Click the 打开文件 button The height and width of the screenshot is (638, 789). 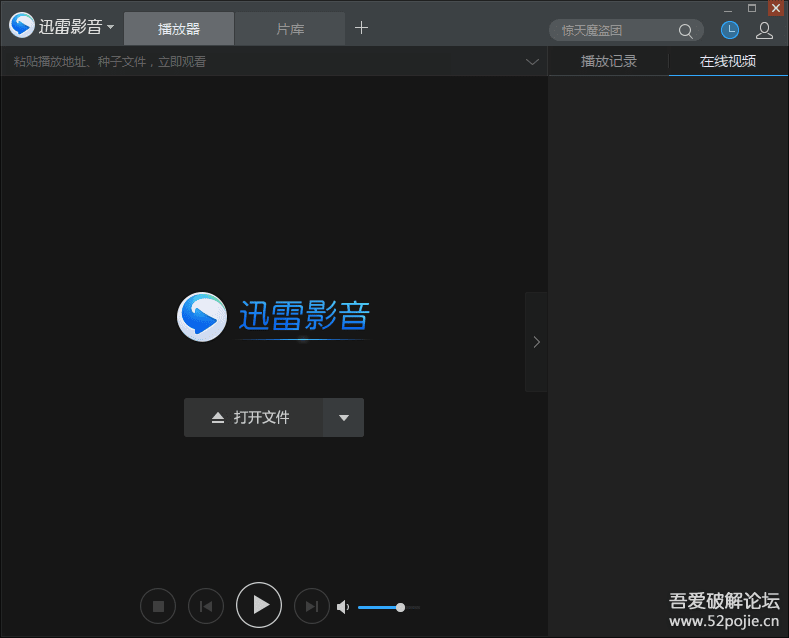point(253,418)
